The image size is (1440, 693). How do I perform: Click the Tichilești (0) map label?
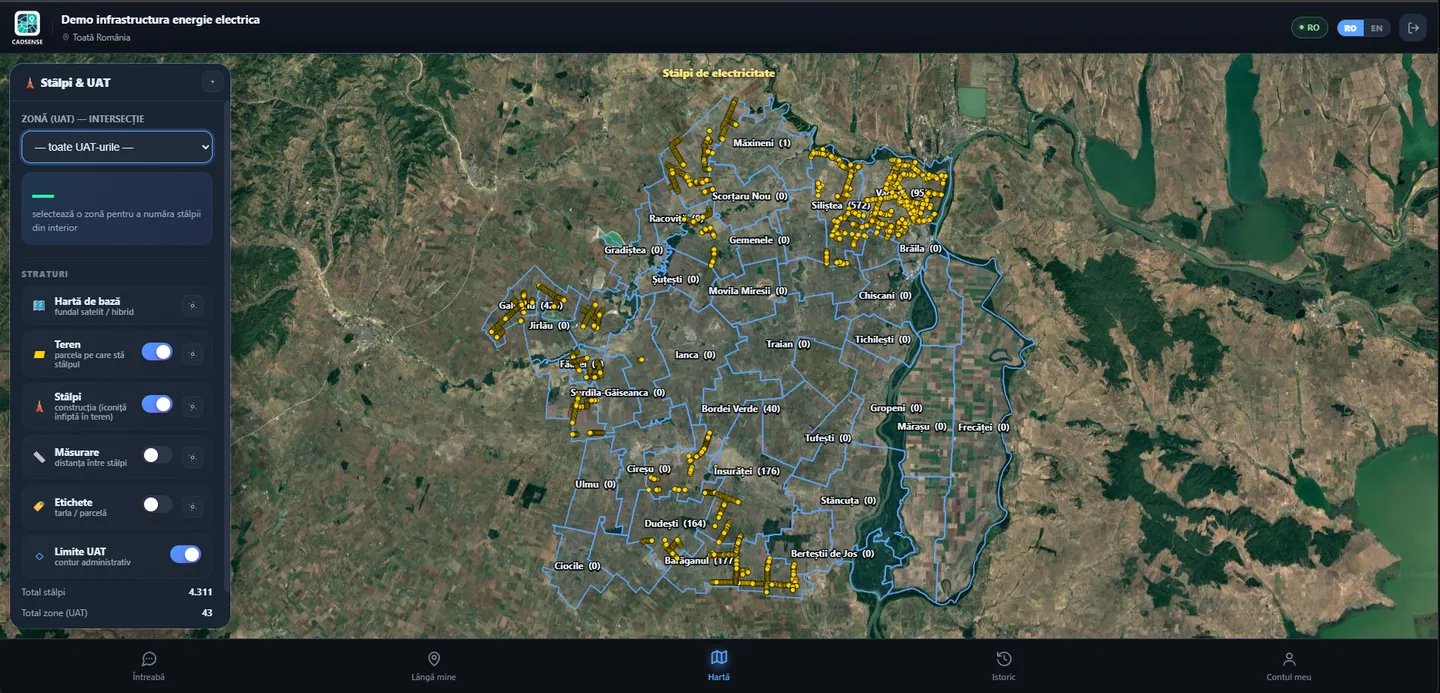coord(883,340)
